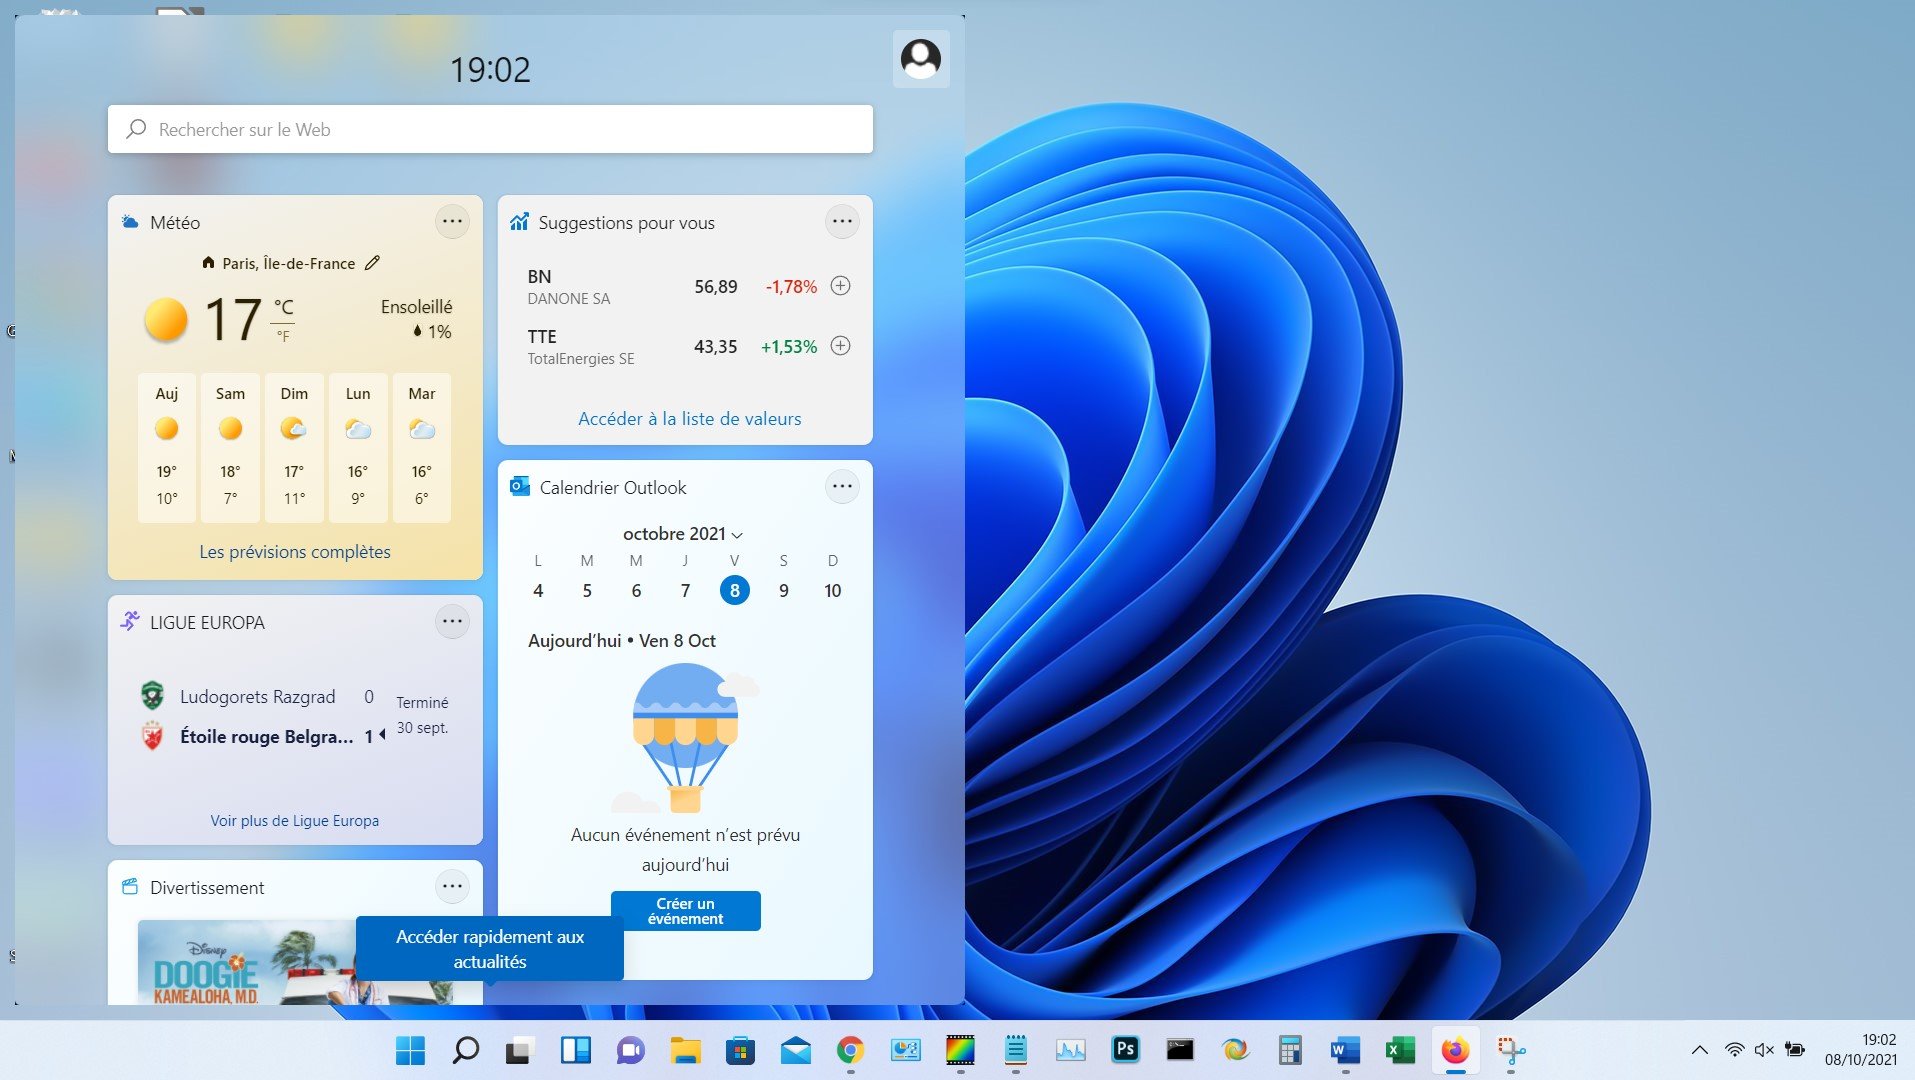Open Excel from the taskbar
The width and height of the screenshot is (1915, 1080).
pyautogui.click(x=1397, y=1050)
